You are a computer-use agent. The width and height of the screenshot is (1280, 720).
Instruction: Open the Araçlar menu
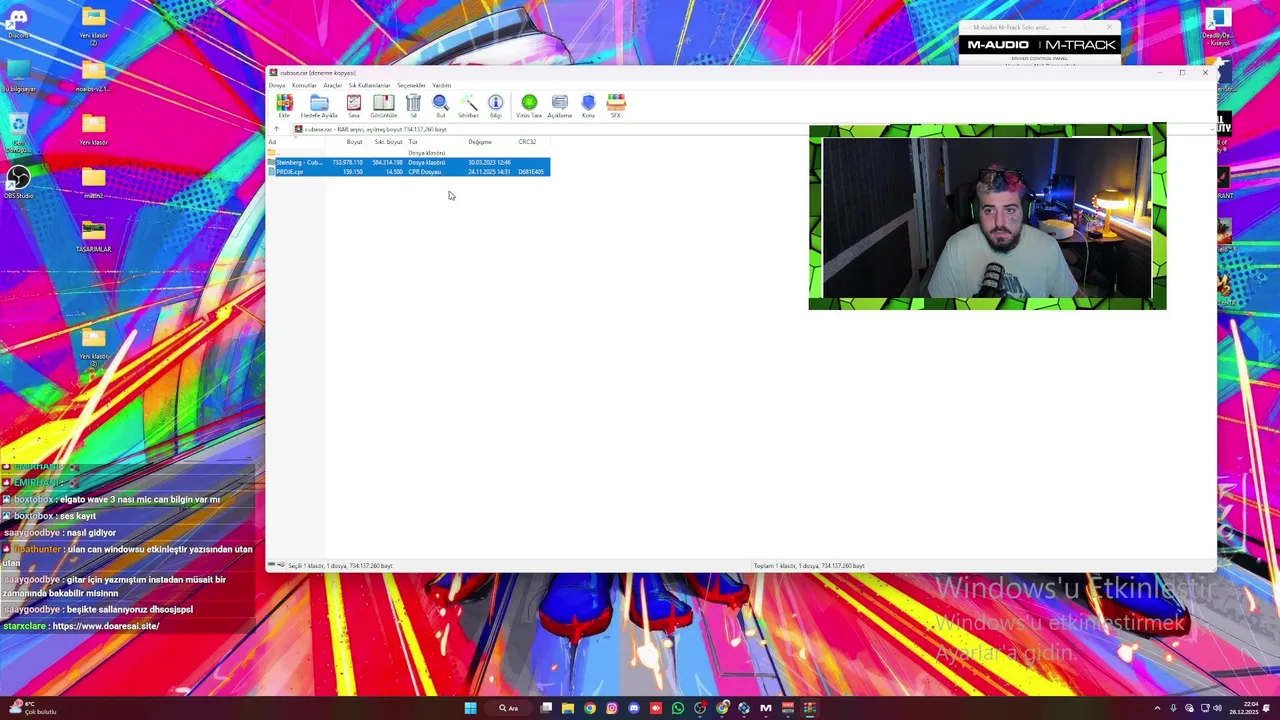click(x=333, y=85)
